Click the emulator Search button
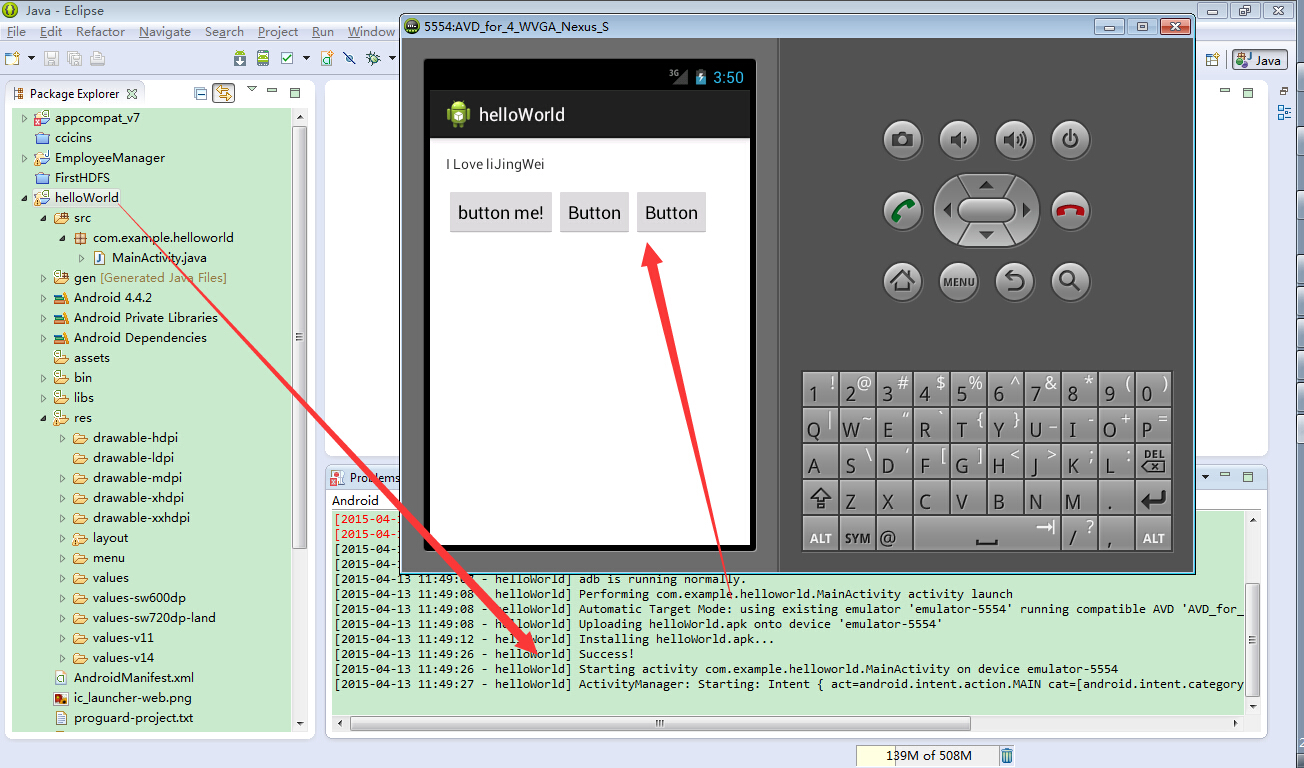1304x768 pixels. click(1071, 281)
